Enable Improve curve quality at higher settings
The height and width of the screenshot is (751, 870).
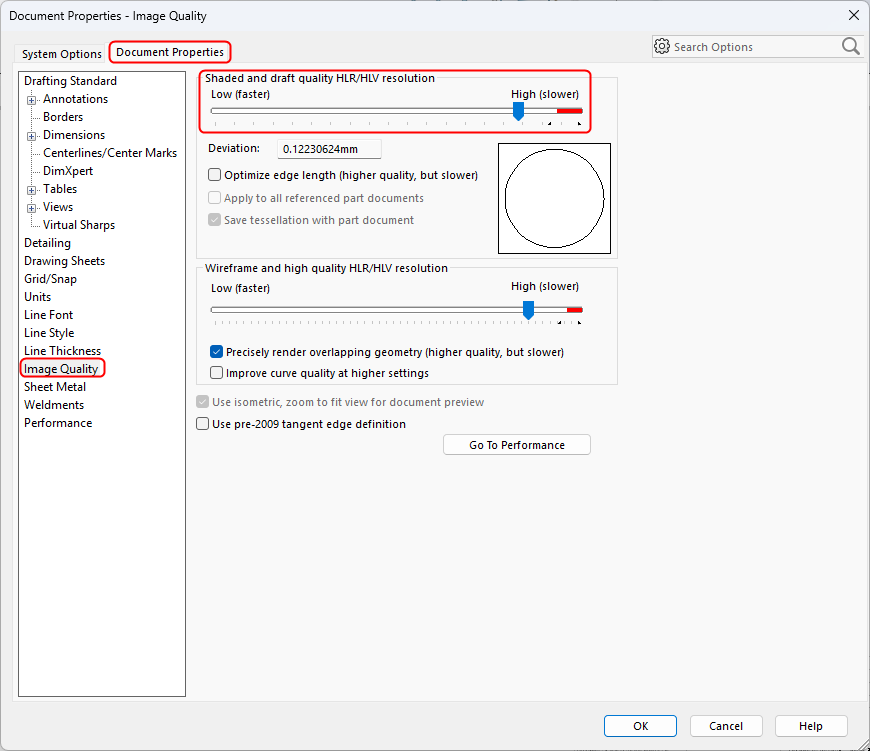[217, 373]
